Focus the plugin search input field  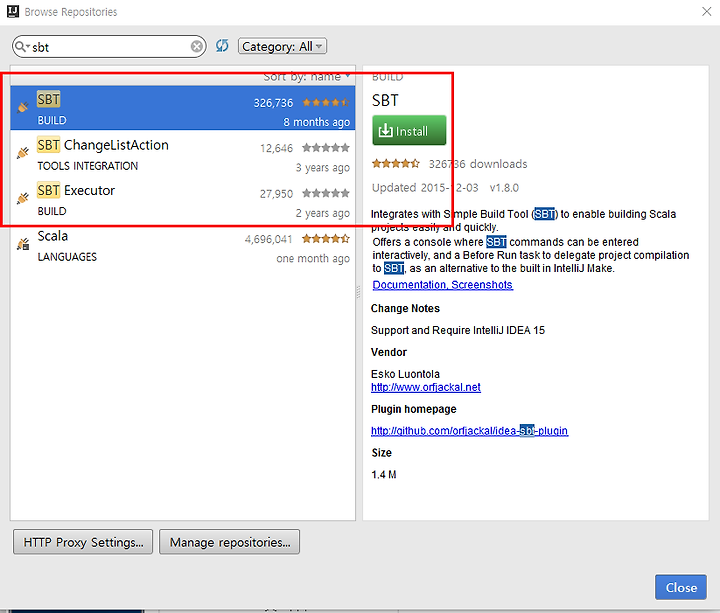110,47
